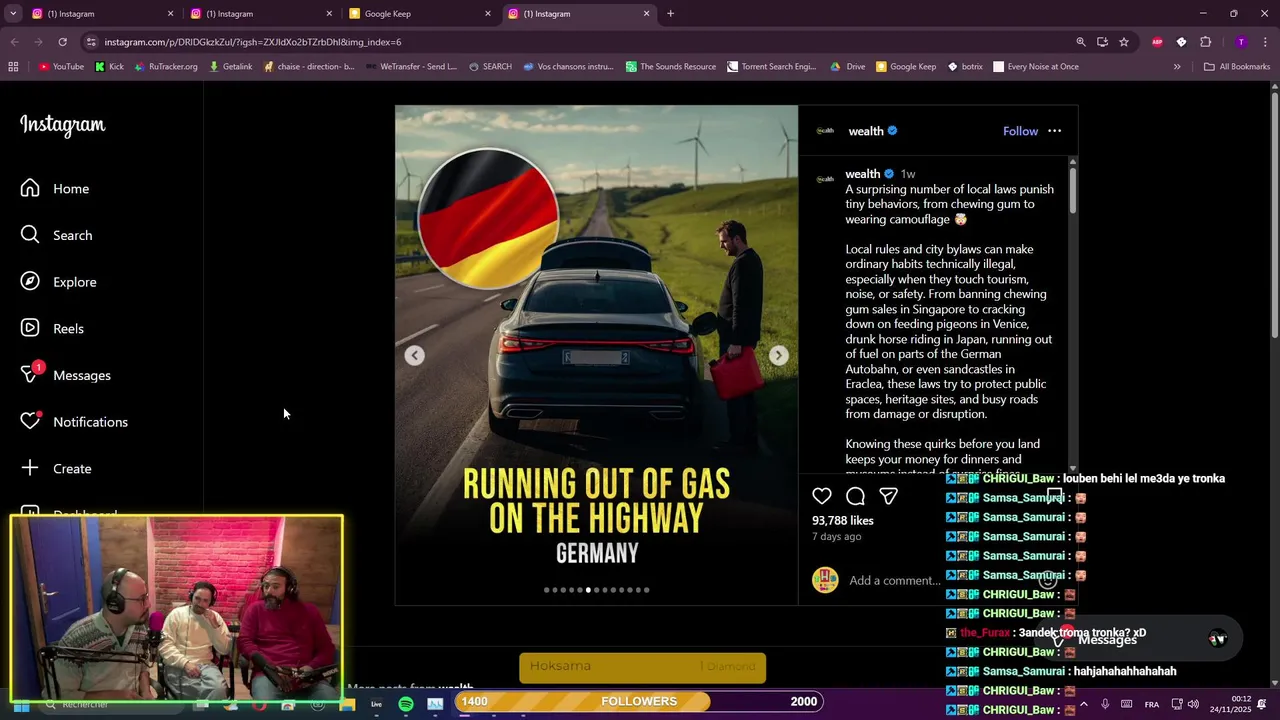The image size is (1280, 720).
Task: Open the ABP extension icon
Action: click(1158, 42)
